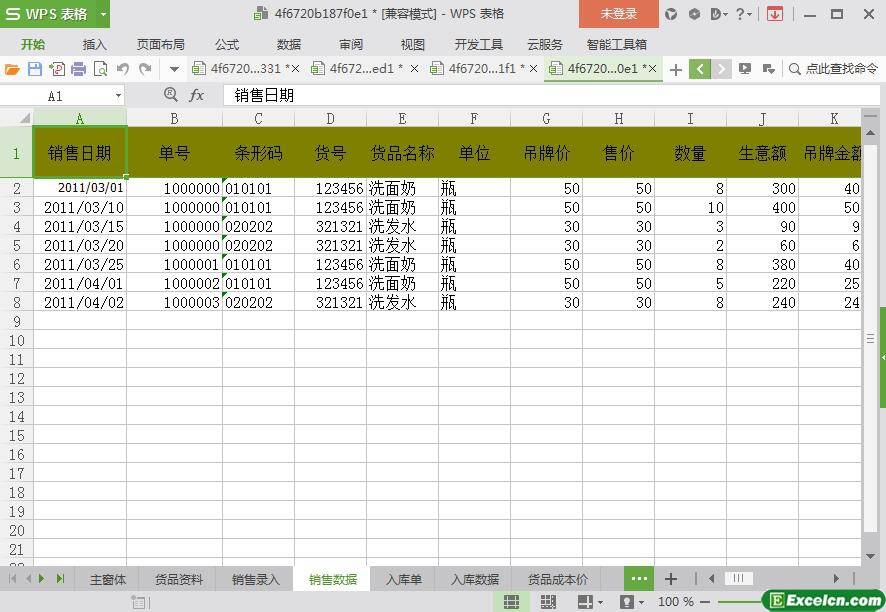Switch to page break preview view
The image size is (886, 612).
548,602
